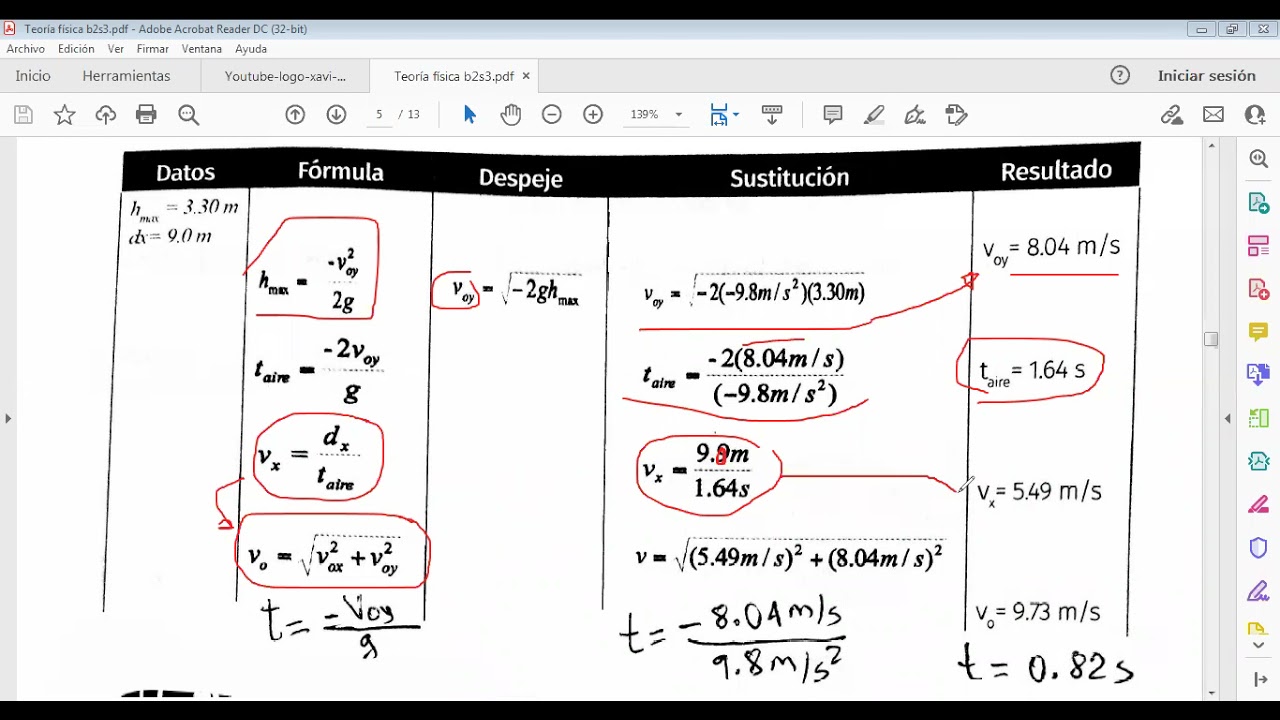Click scrollbar down arrow
1280x720 pixels.
coord(1211,693)
